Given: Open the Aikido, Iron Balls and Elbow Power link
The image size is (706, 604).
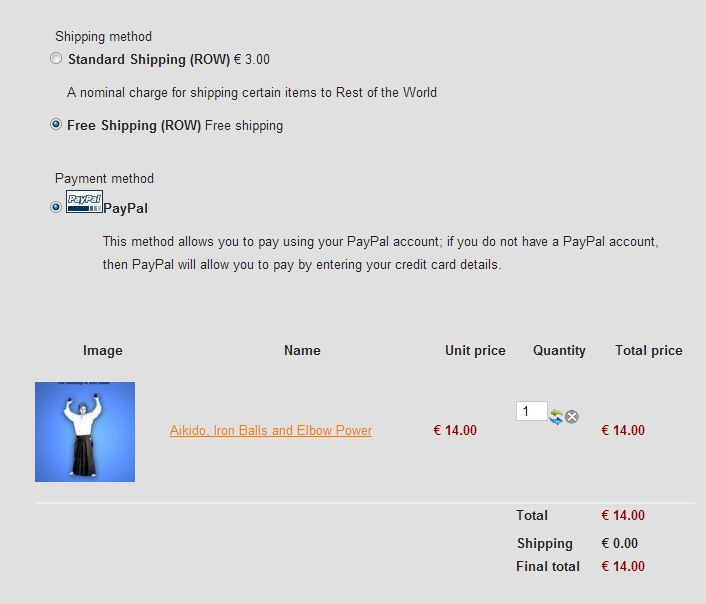Looking at the screenshot, I should pos(271,431).
